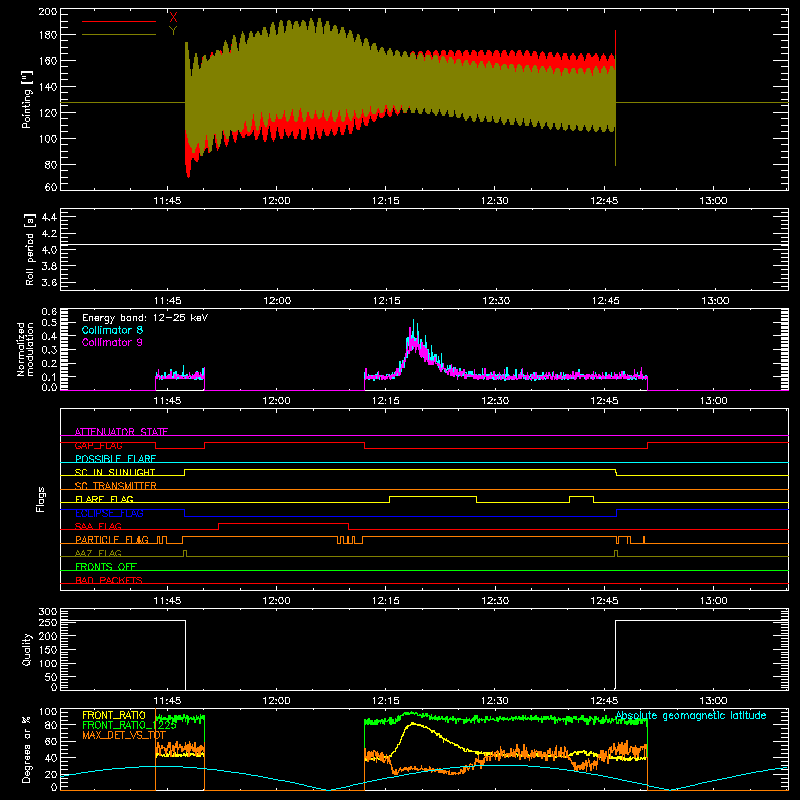Screen dimensions: 800x800
Task: Click the Quality axis title
Action: [27, 649]
